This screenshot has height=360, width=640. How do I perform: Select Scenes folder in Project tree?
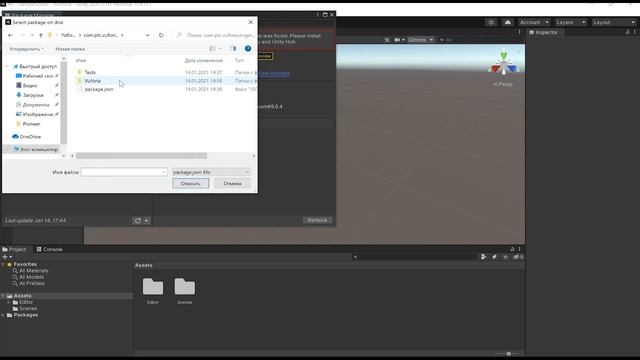coord(28,309)
